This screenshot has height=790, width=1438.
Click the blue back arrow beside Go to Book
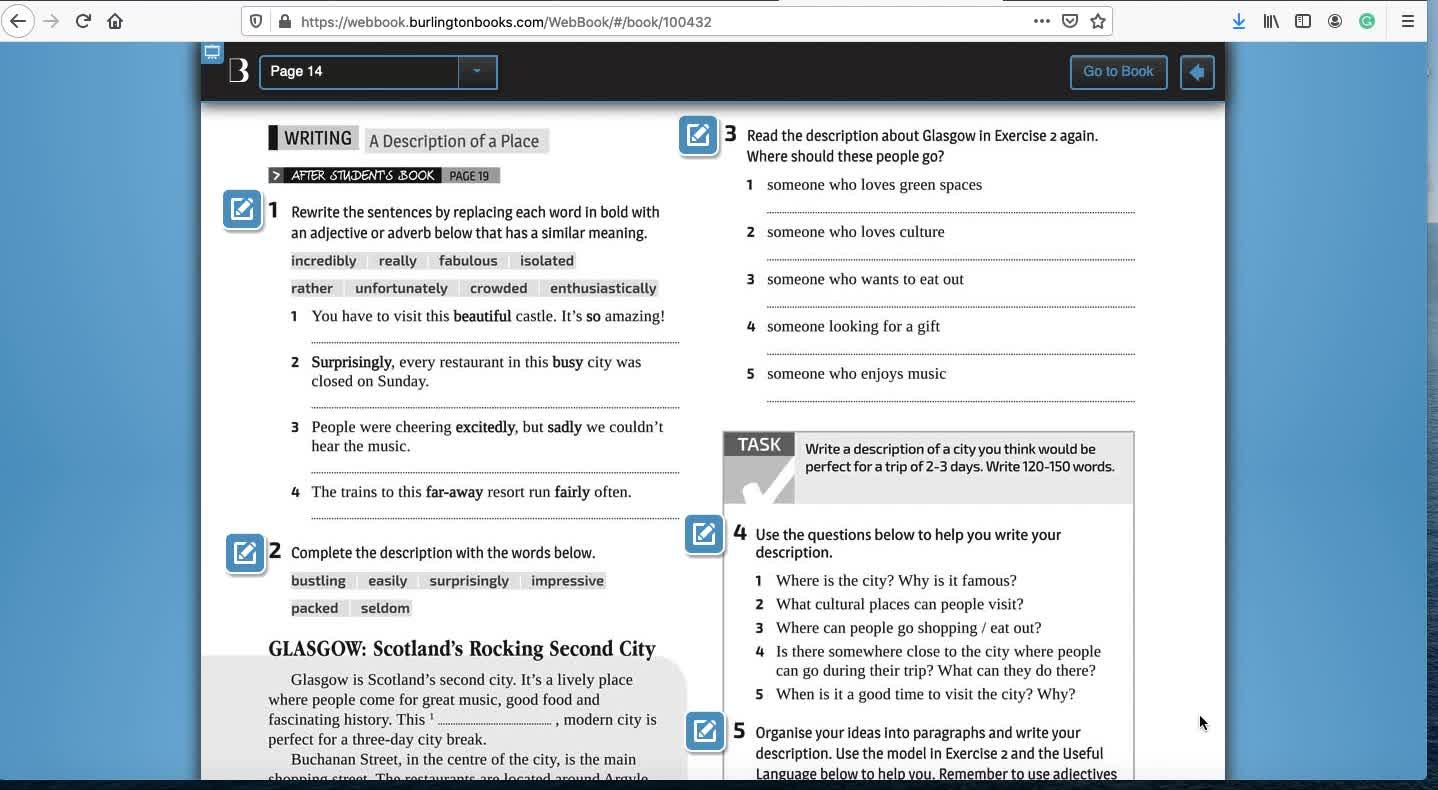pos(1197,72)
